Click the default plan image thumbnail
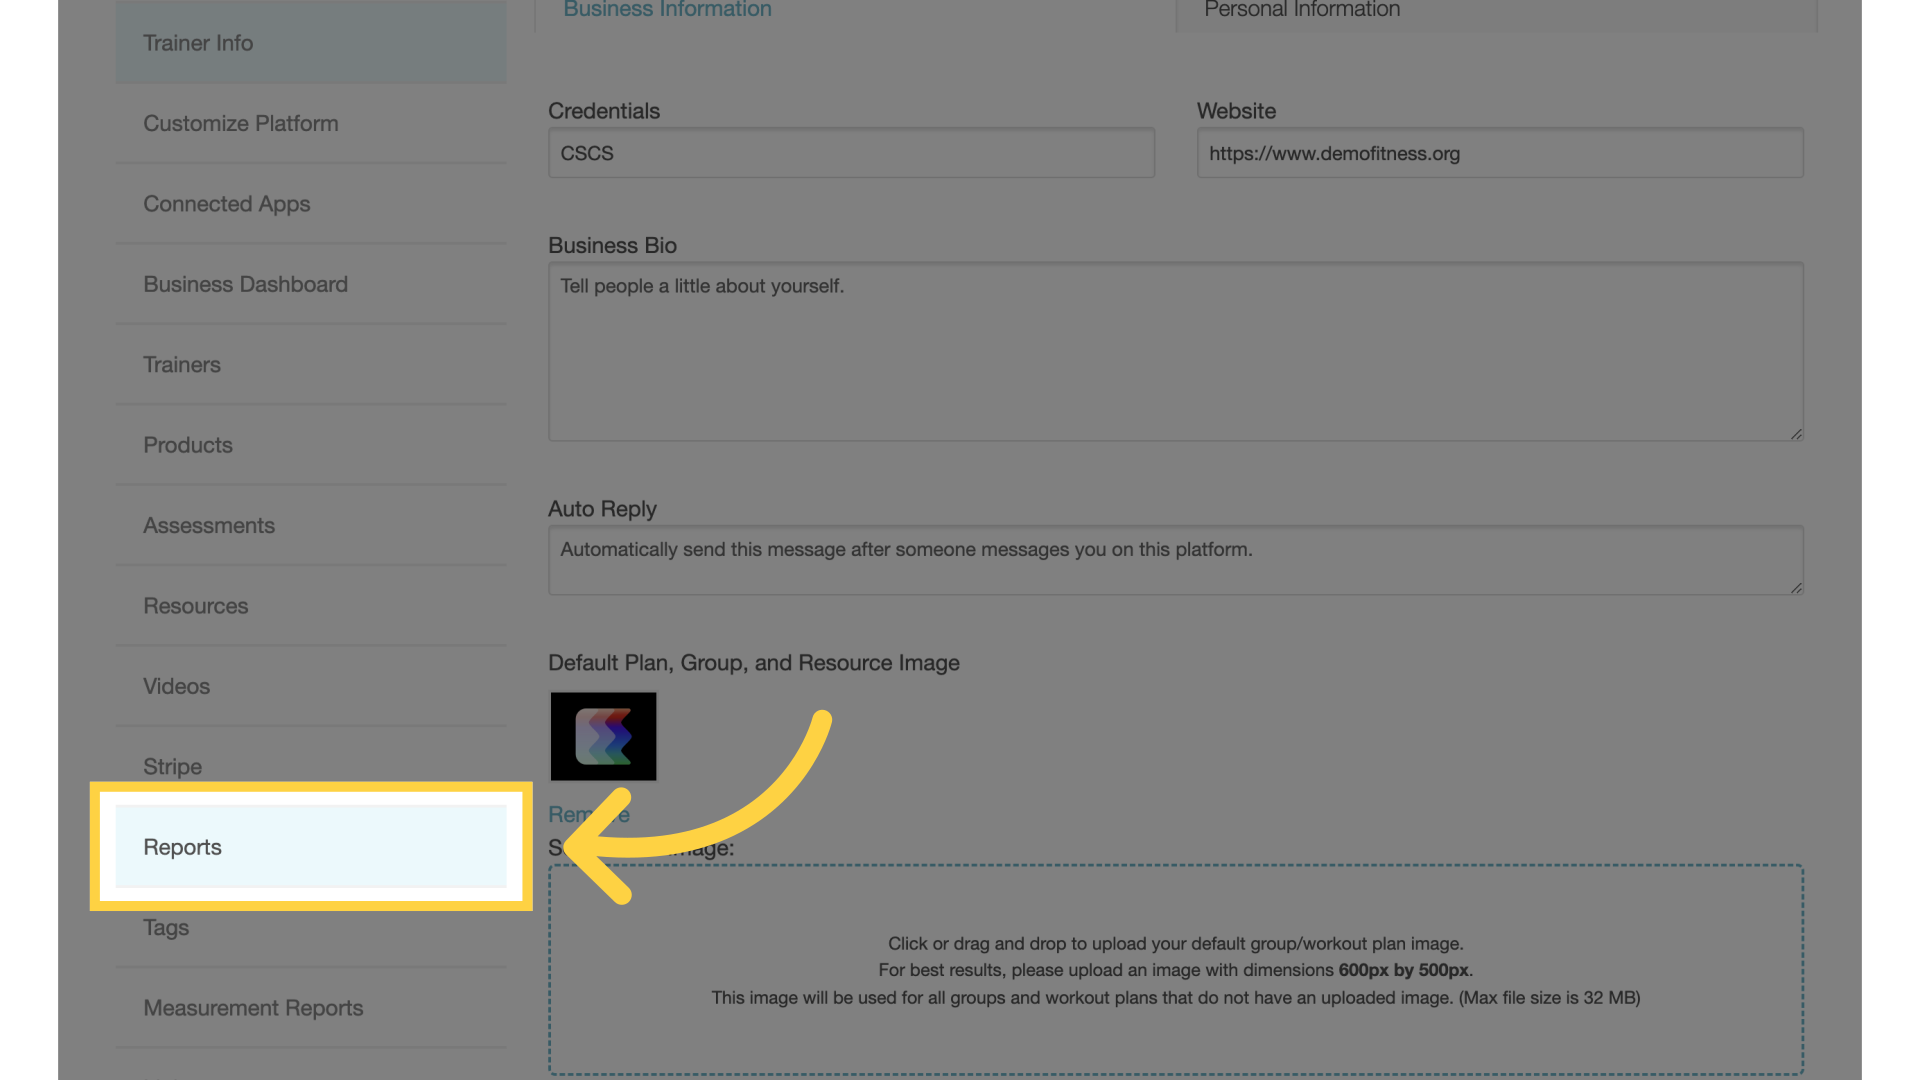 pyautogui.click(x=603, y=736)
